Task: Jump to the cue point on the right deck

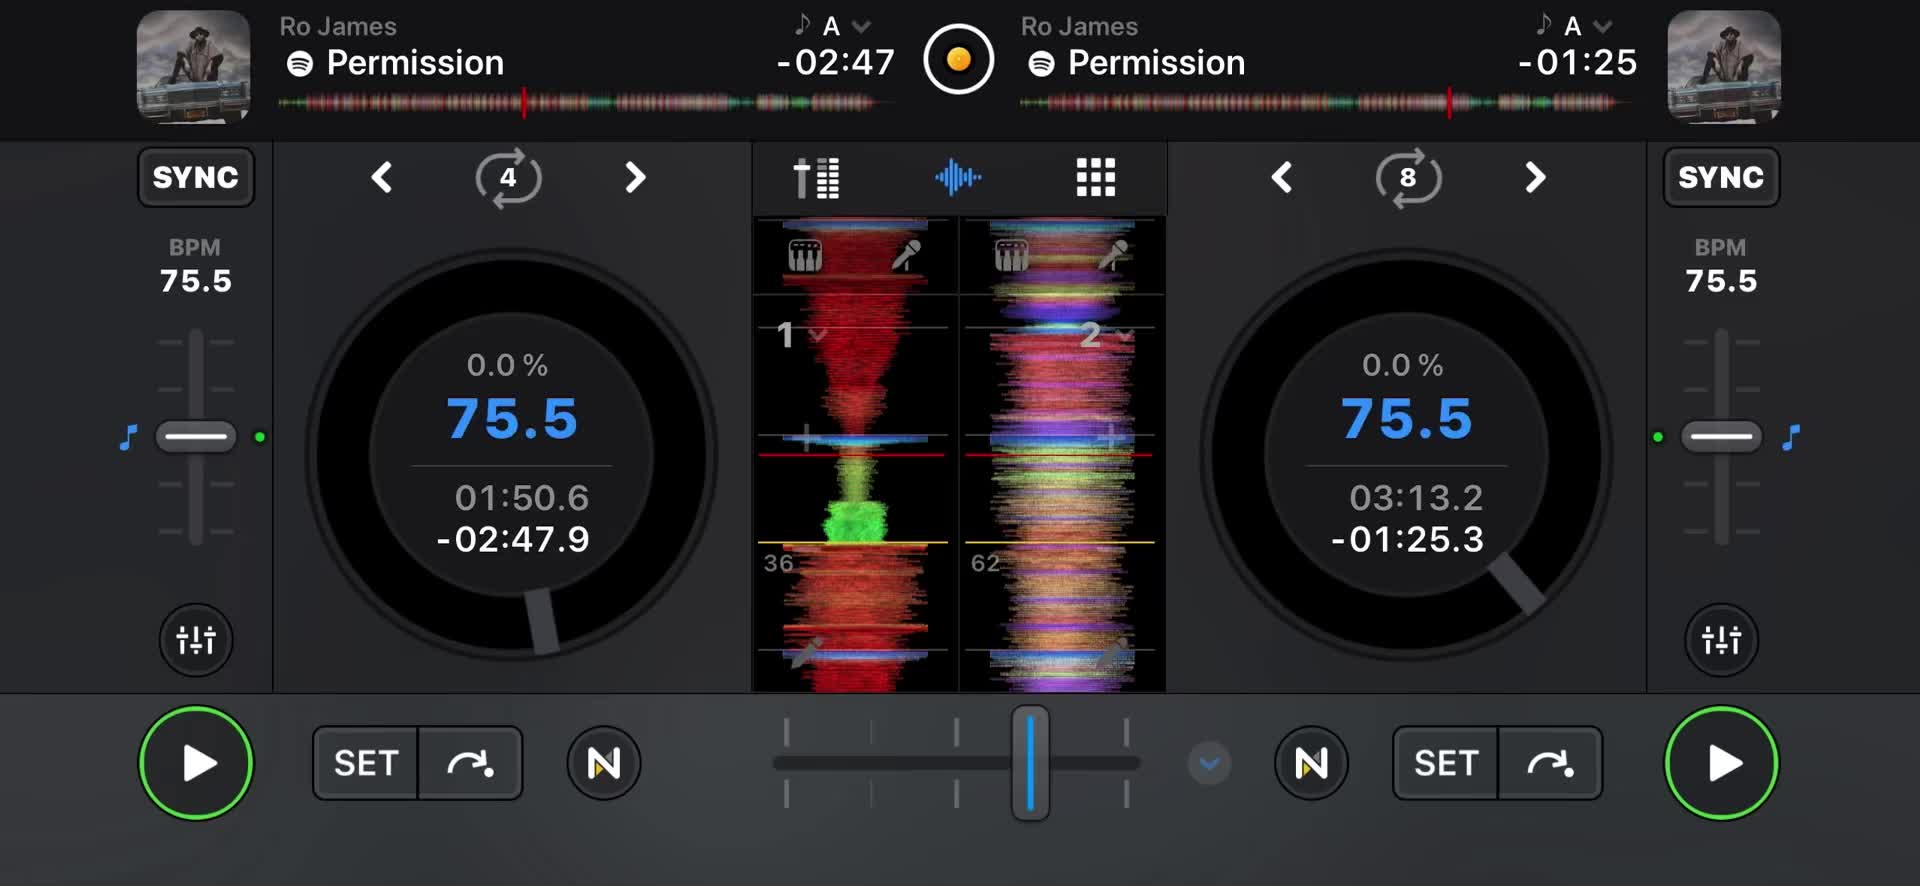Action: tap(1550, 763)
